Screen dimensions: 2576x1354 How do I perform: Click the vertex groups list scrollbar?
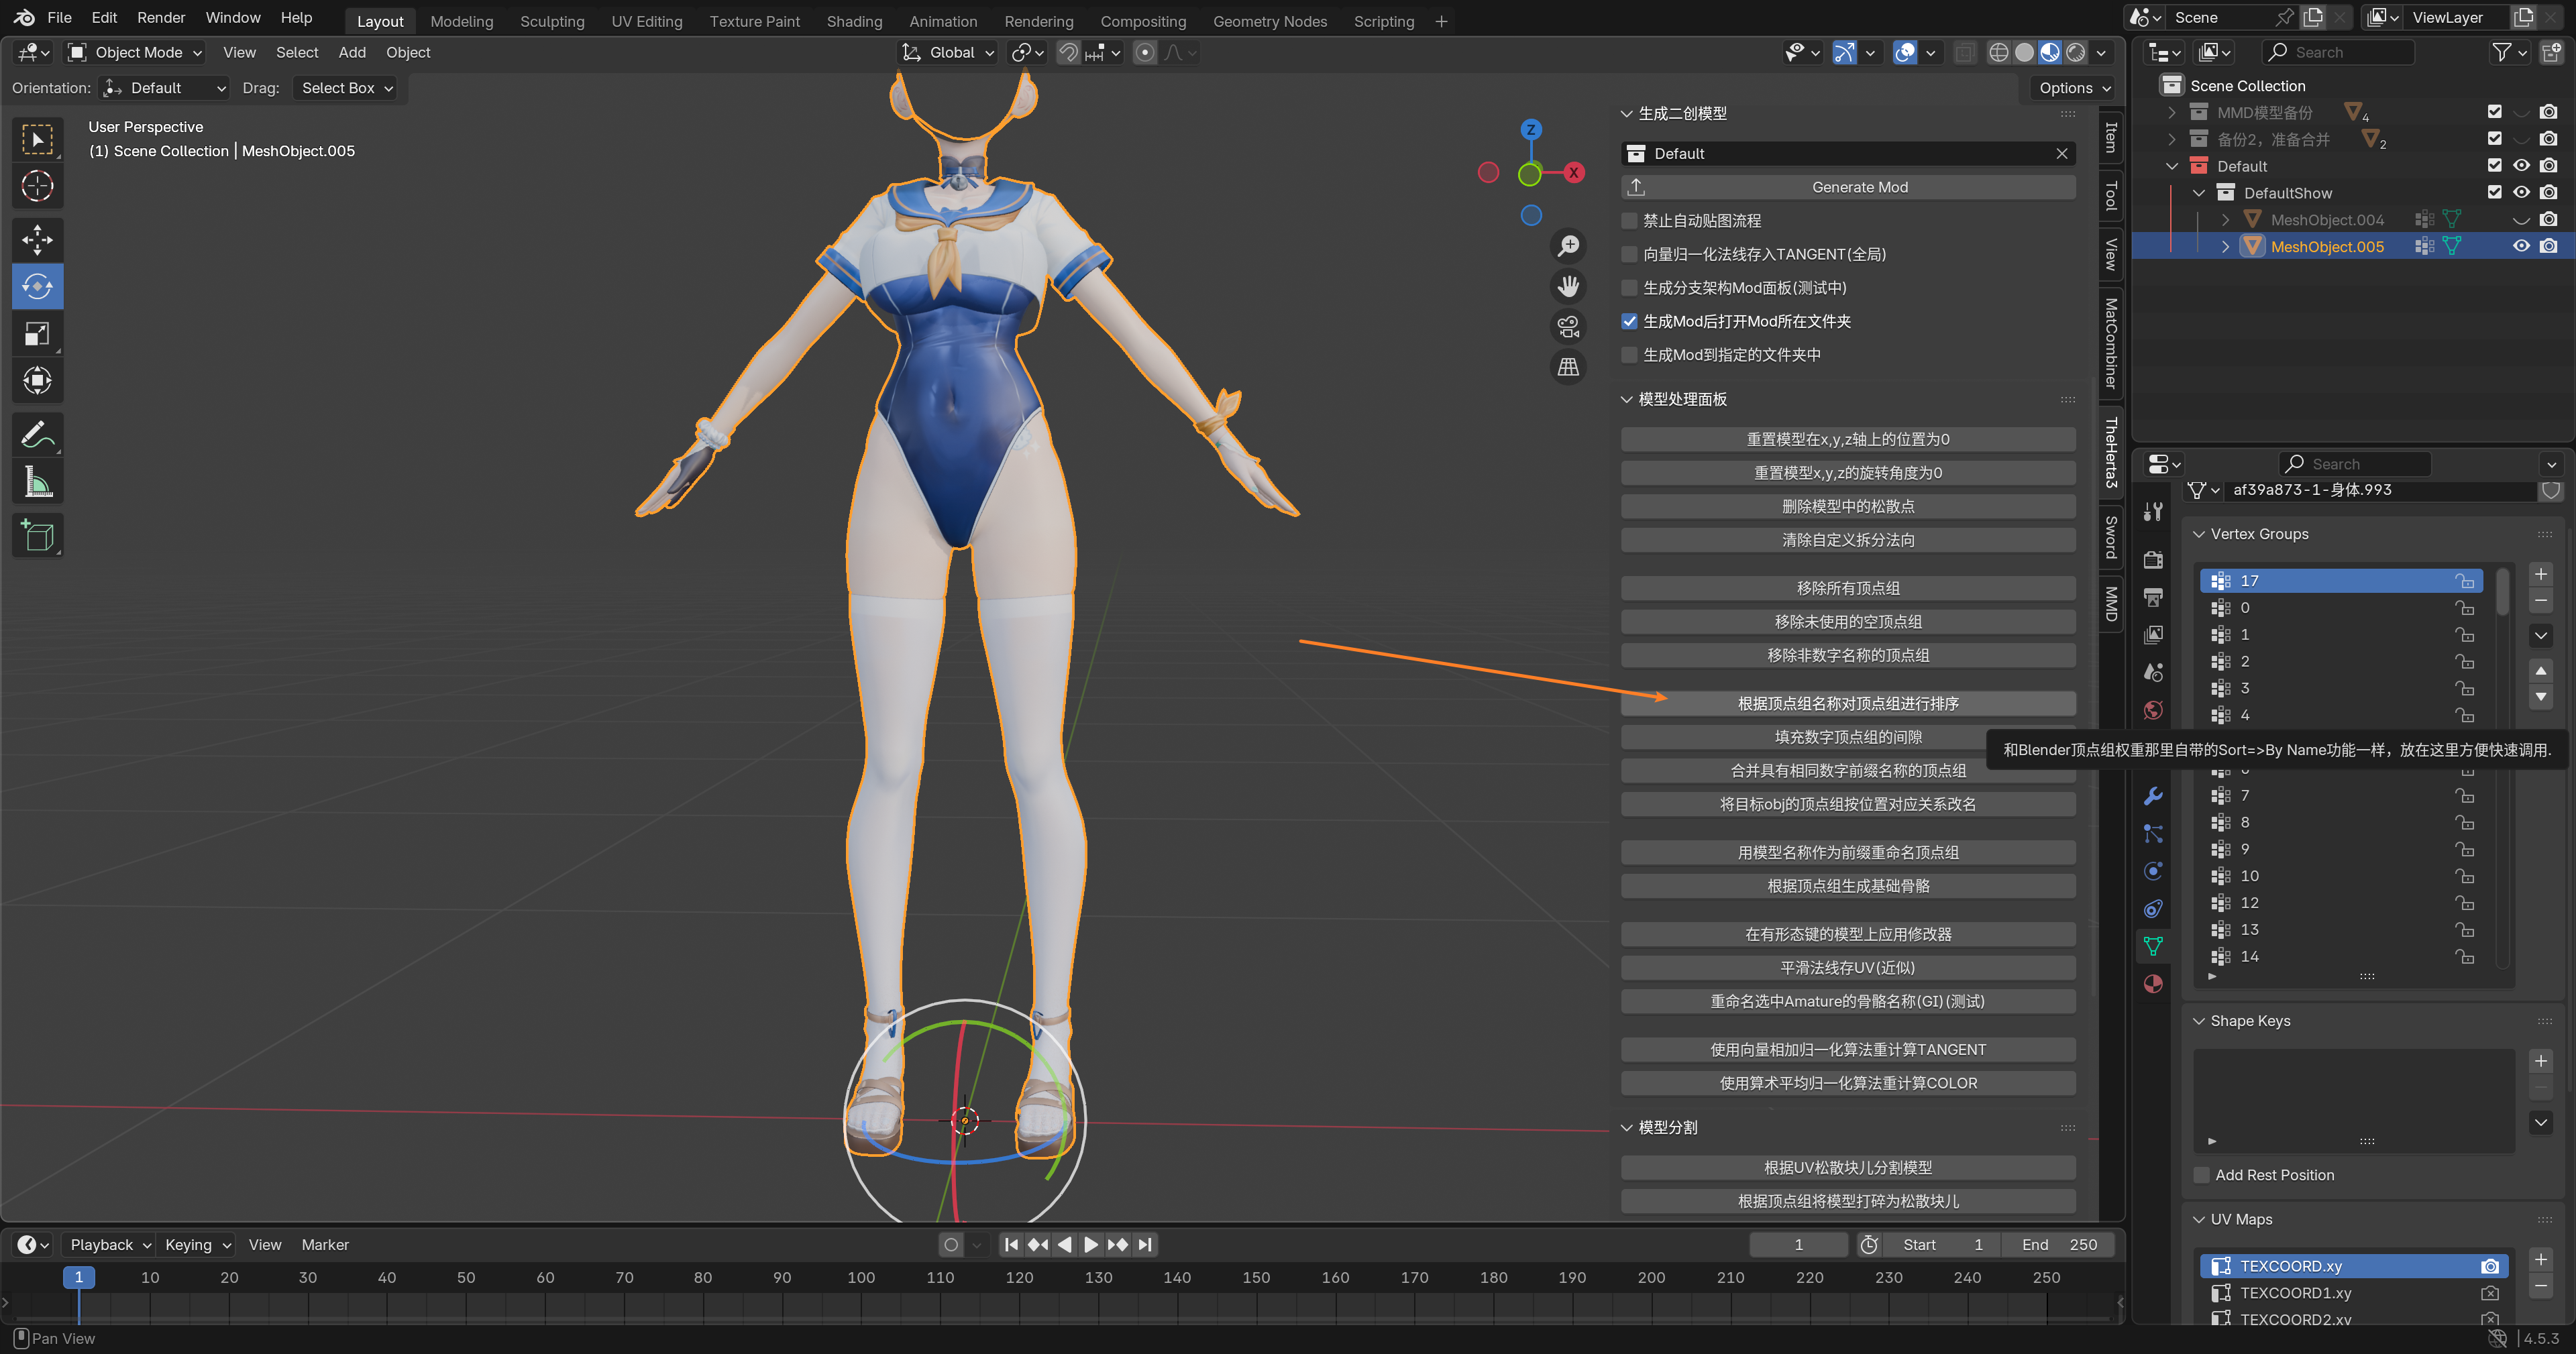coord(2502,592)
